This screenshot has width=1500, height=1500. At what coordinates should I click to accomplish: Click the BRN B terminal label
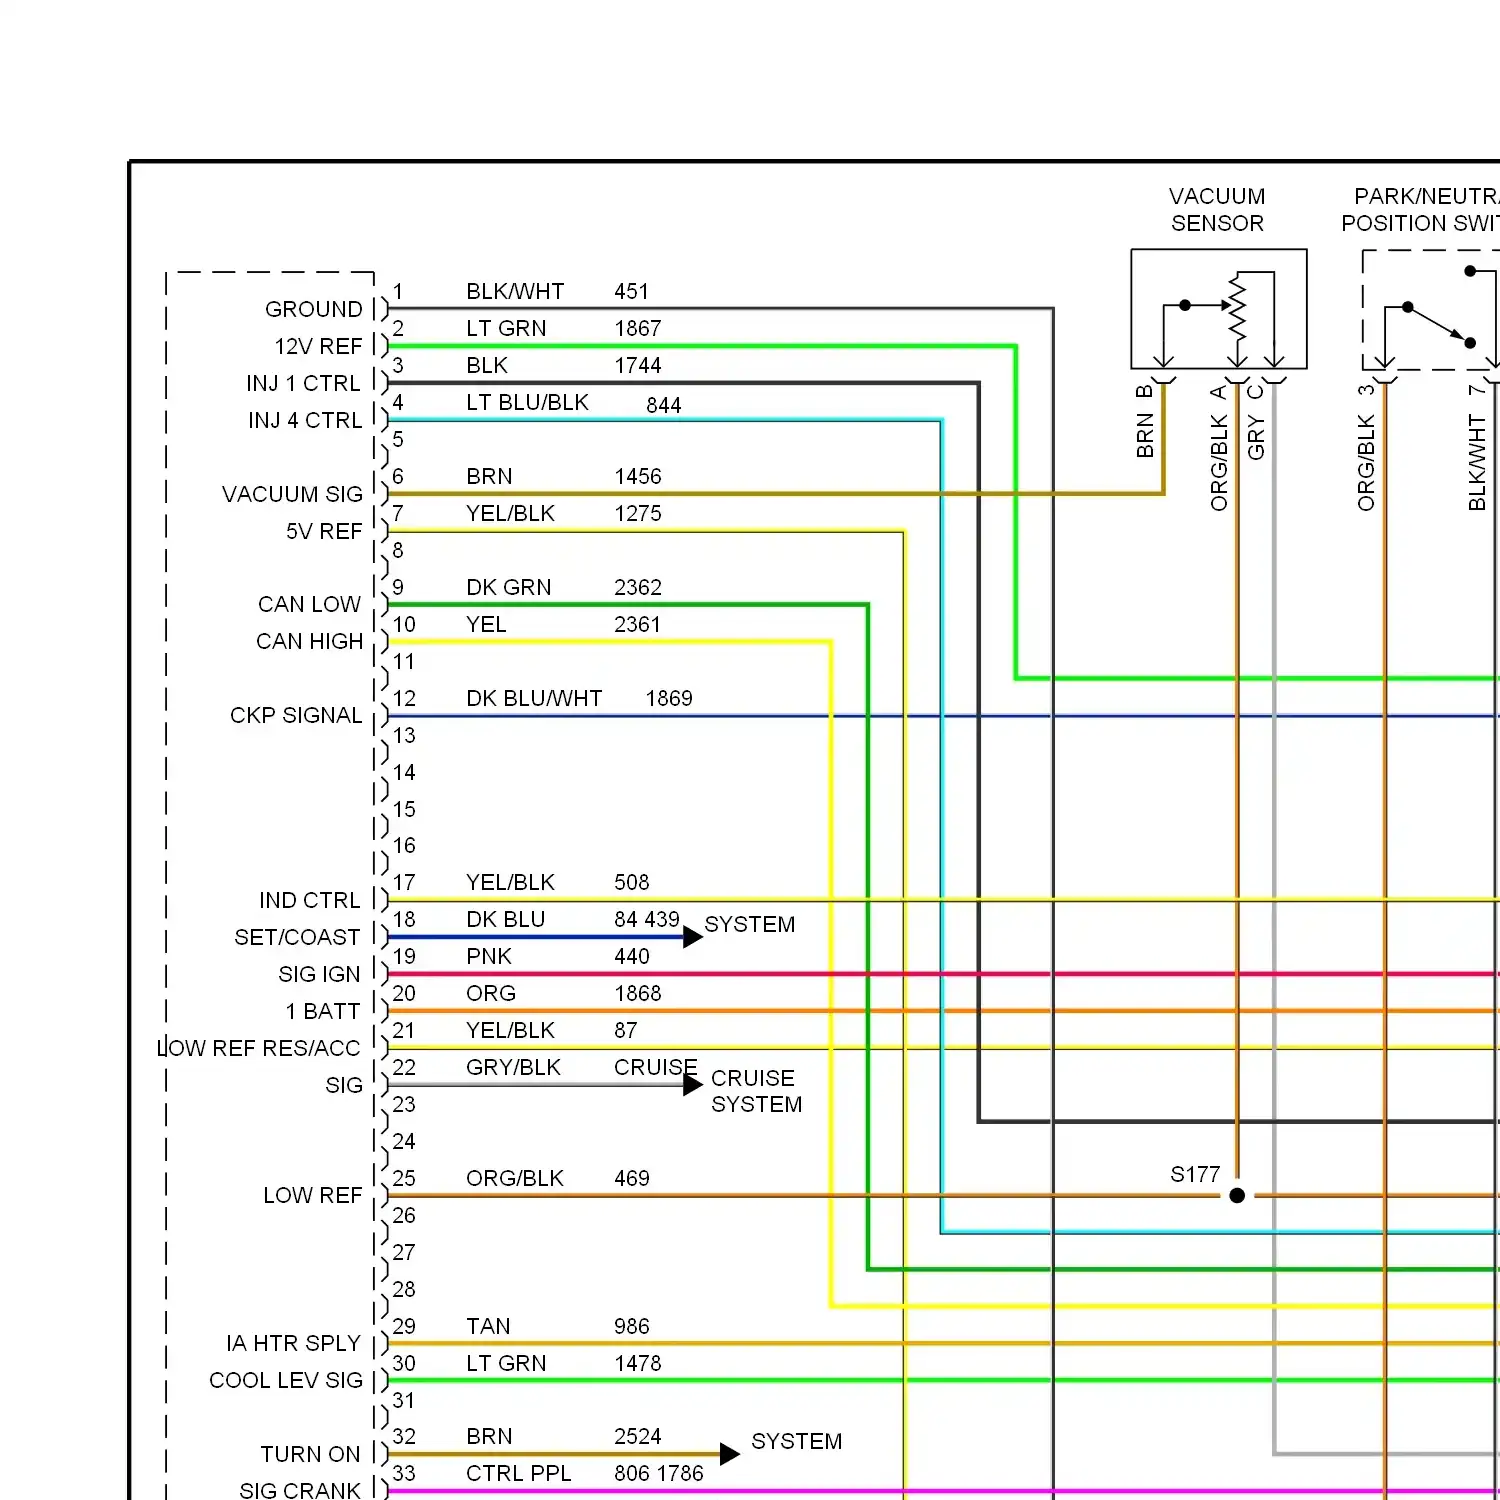(1145, 421)
